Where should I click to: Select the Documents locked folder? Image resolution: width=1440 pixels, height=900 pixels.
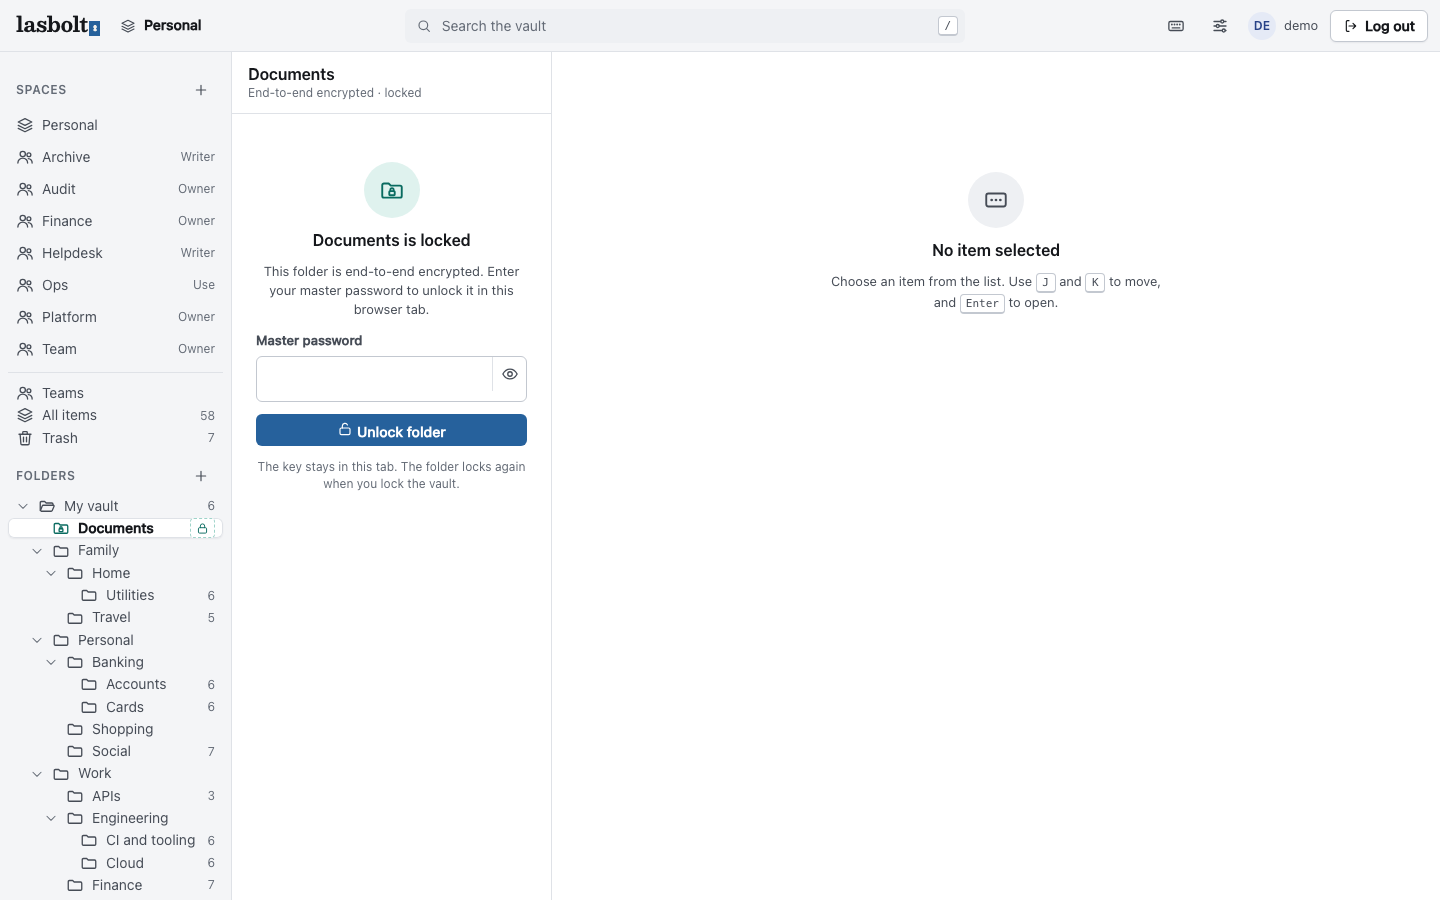(115, 528)
